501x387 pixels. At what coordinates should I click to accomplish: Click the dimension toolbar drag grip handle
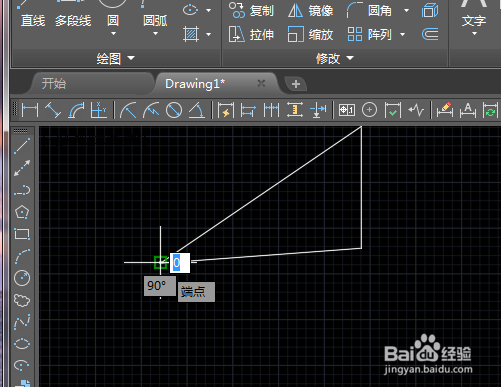pos(15,110)
